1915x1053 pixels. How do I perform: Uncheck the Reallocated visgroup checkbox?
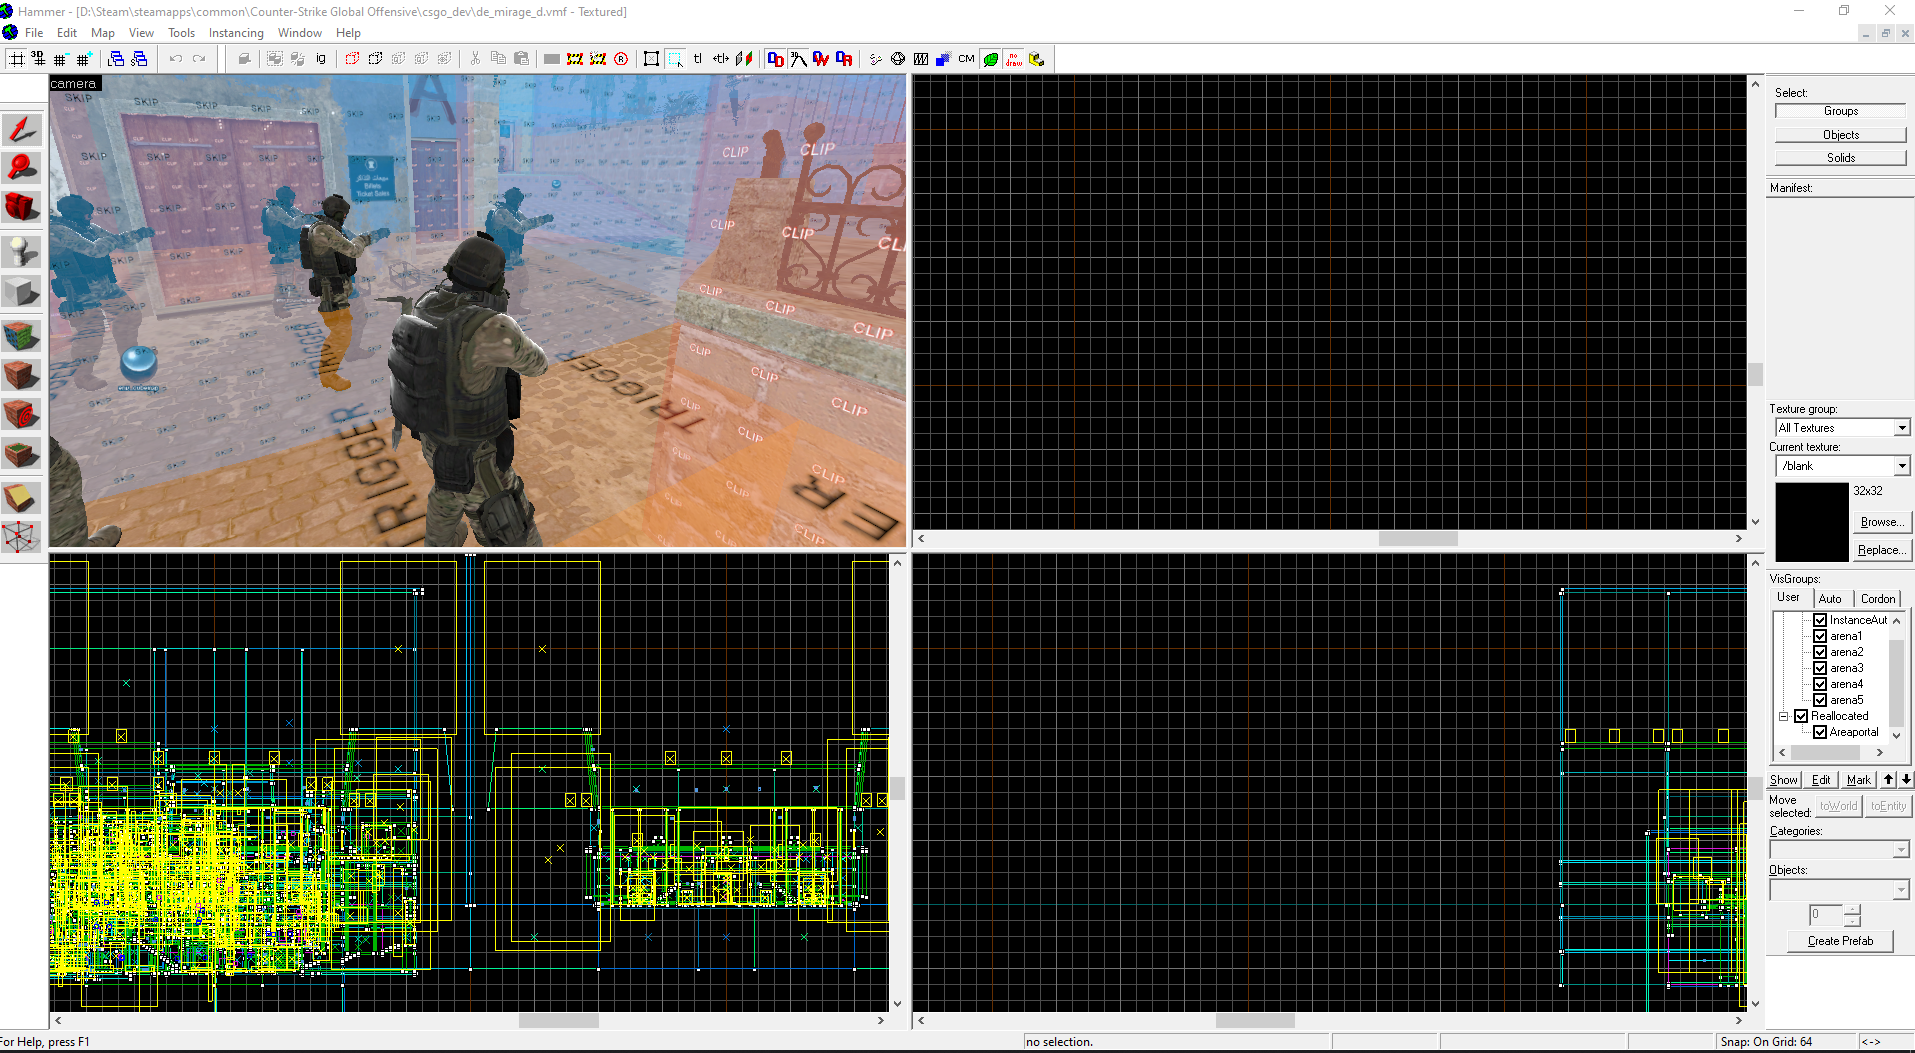tap(1801, 716)
